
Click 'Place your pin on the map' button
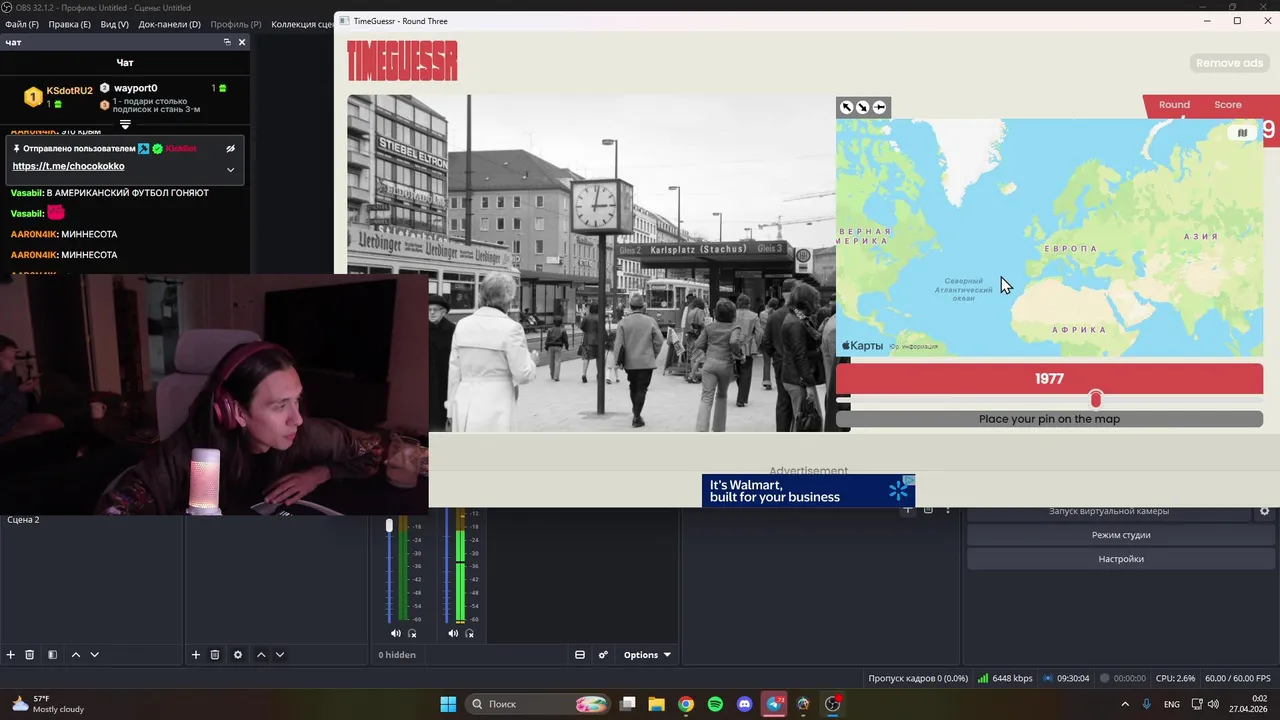[x=1049, y=419]
